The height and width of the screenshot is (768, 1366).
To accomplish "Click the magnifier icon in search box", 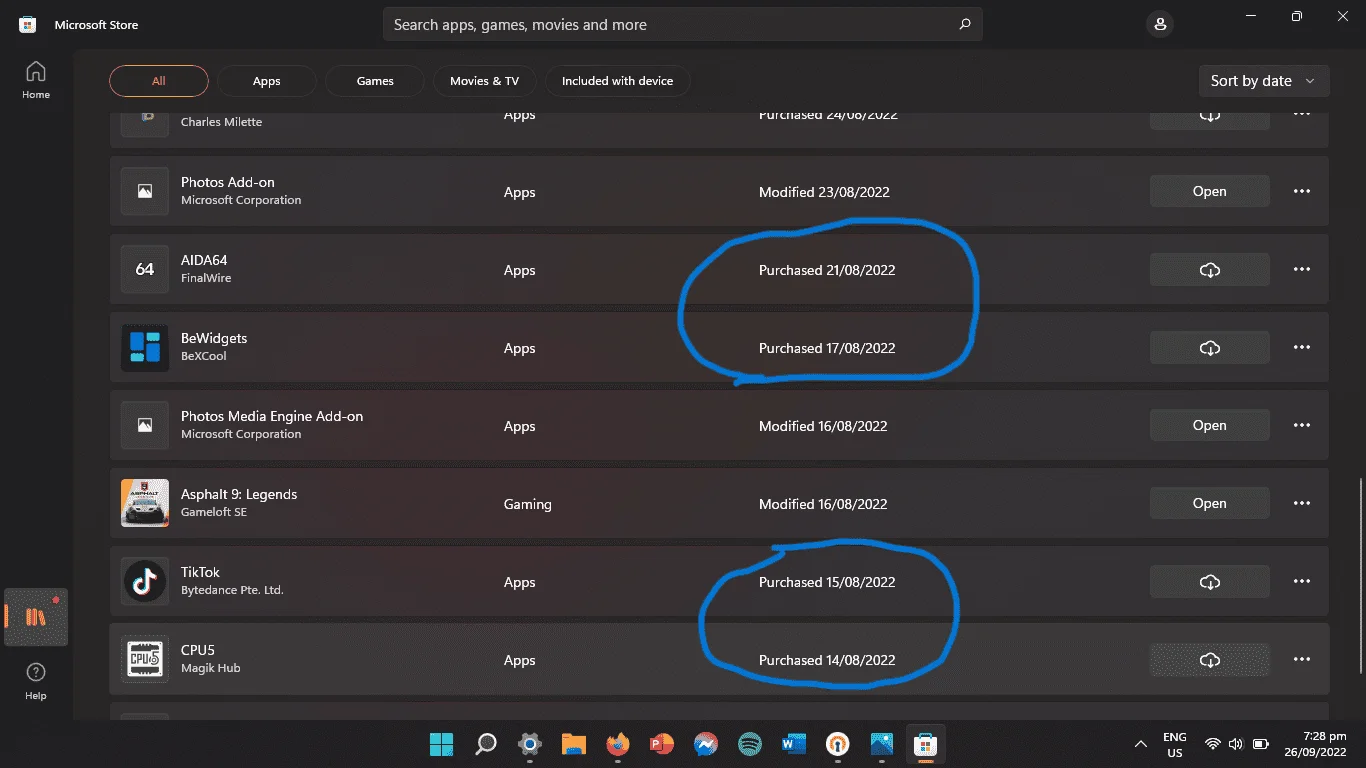I will click(x=964, y=25).
